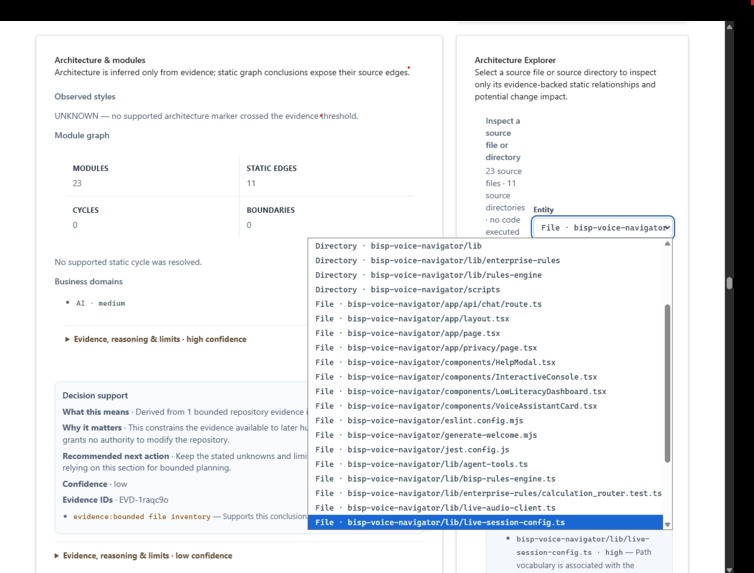Viewport: 754px width, 573px height.
Task: Select Directory bisp-voice-navigator/scripts option
Action: [x=485, y=289]
